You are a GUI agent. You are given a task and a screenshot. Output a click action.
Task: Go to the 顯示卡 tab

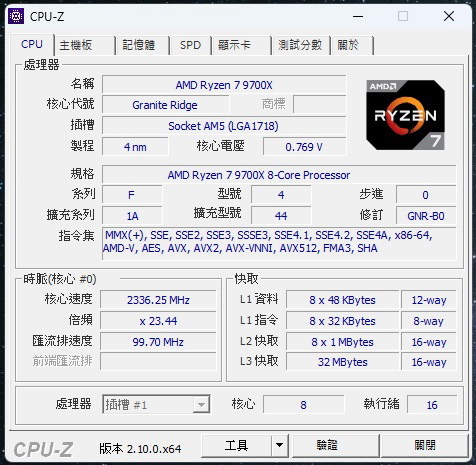pyautogui.click(x=241, y=45)
